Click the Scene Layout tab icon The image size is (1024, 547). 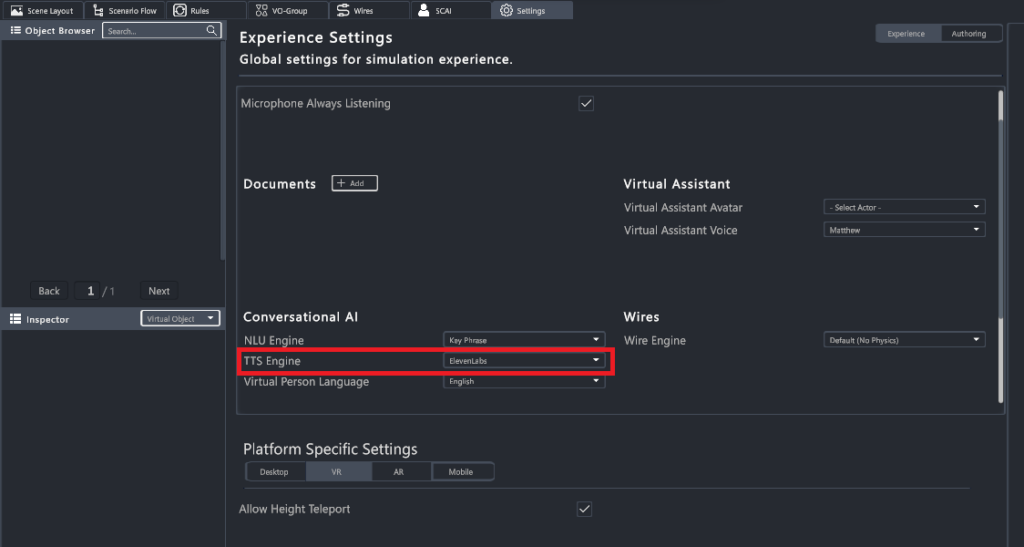16,10
